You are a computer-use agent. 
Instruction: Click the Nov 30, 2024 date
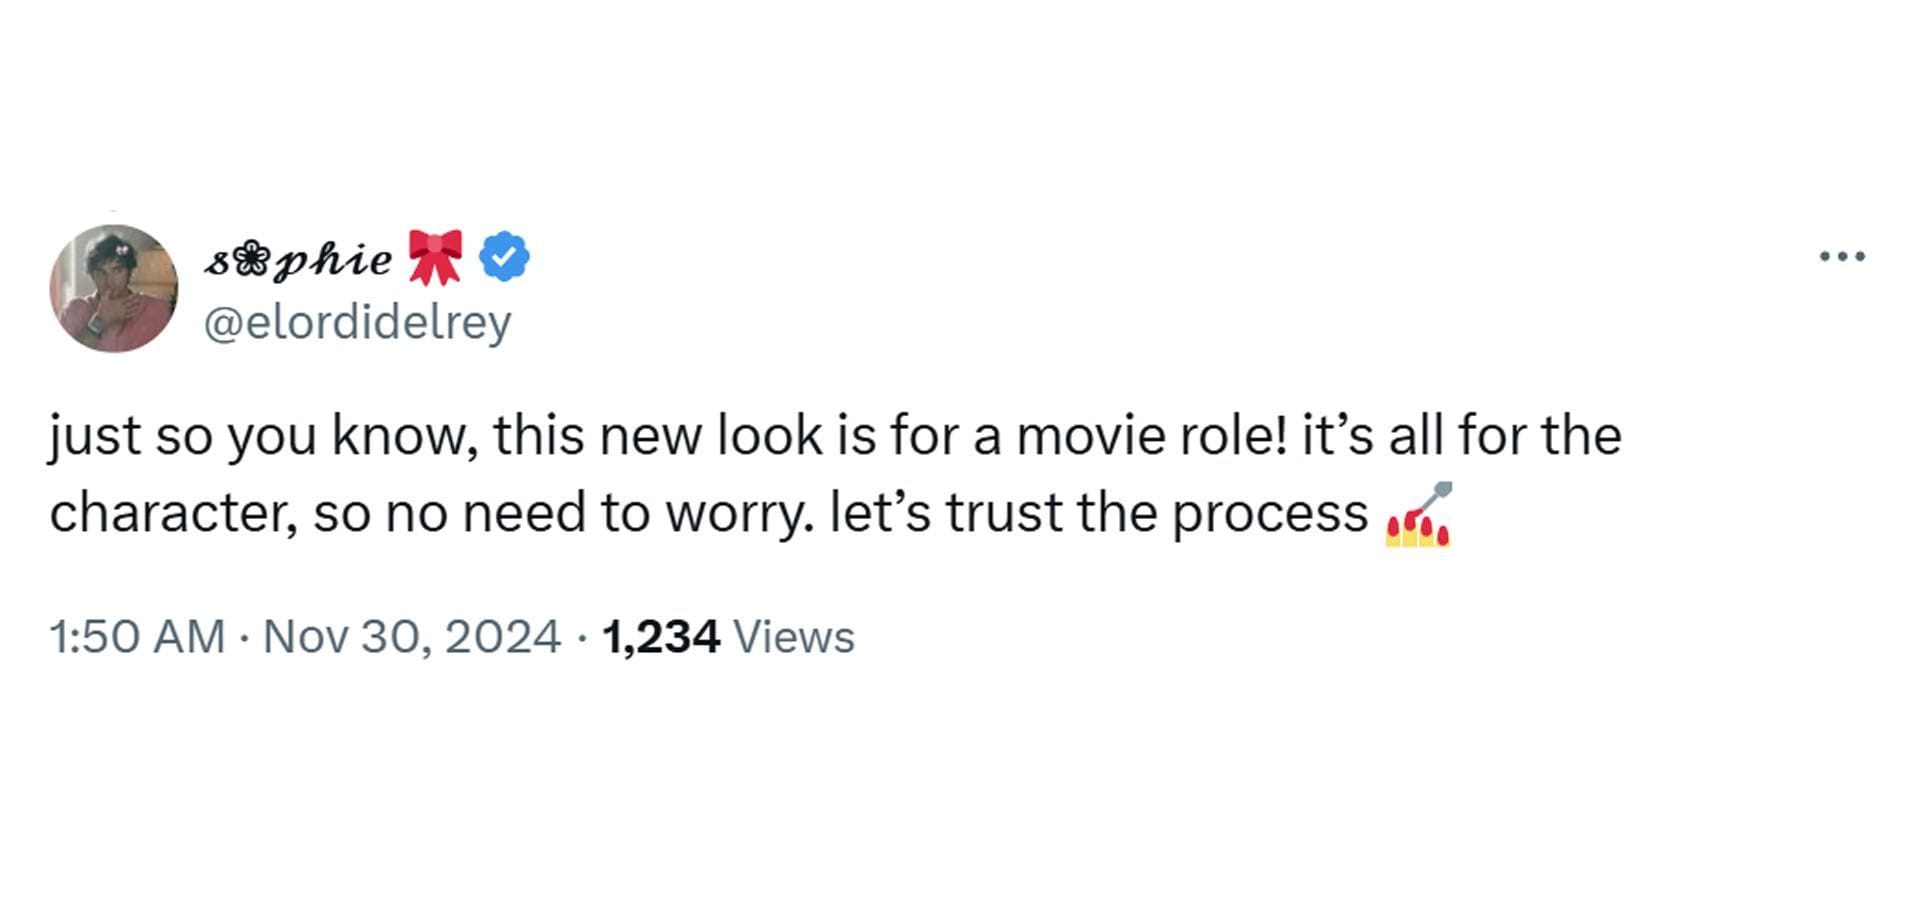411,637
